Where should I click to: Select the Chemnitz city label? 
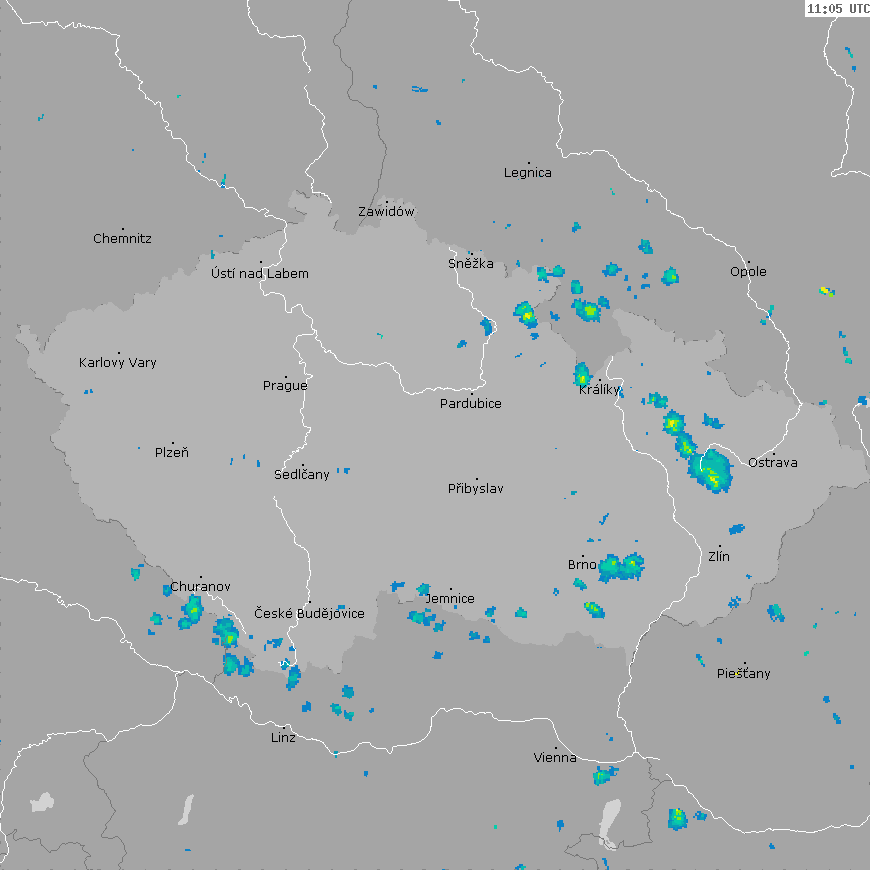pos(122,239)
